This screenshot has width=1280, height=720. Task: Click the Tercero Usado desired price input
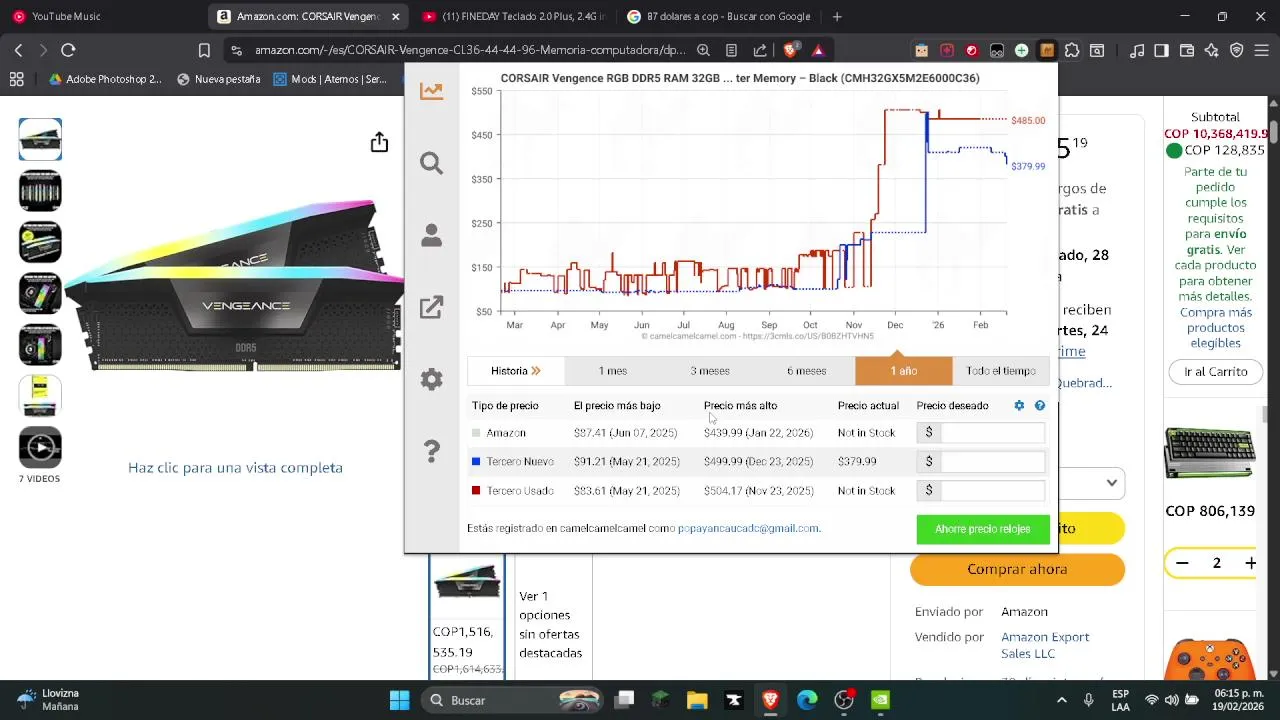pyautogui.click(x=992, y=491)
